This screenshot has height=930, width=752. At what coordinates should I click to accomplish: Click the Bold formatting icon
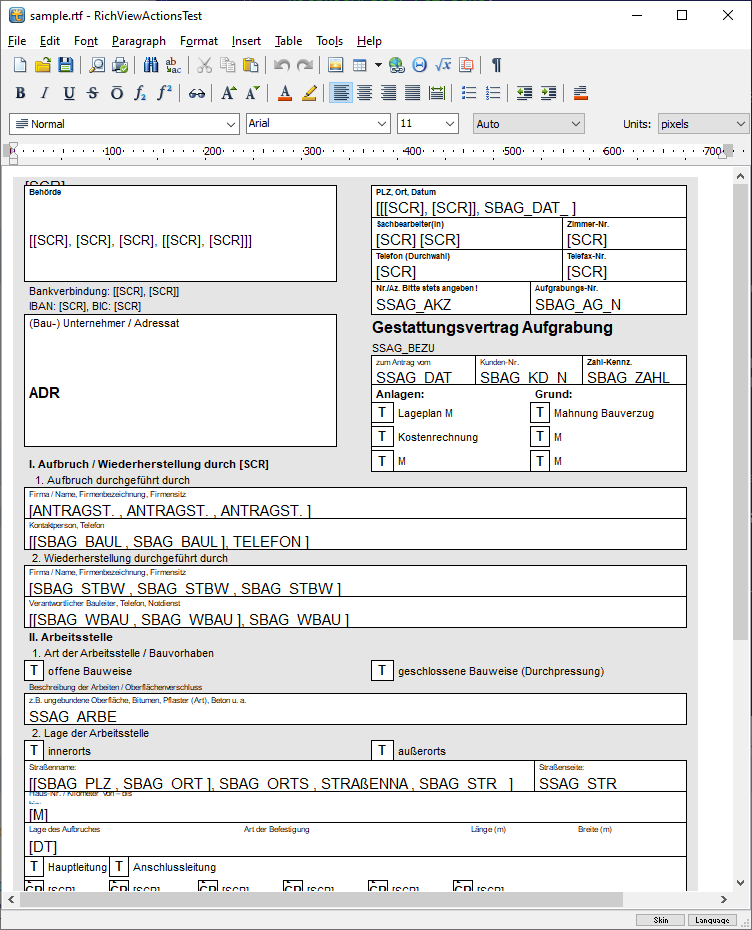coord(20,93)
